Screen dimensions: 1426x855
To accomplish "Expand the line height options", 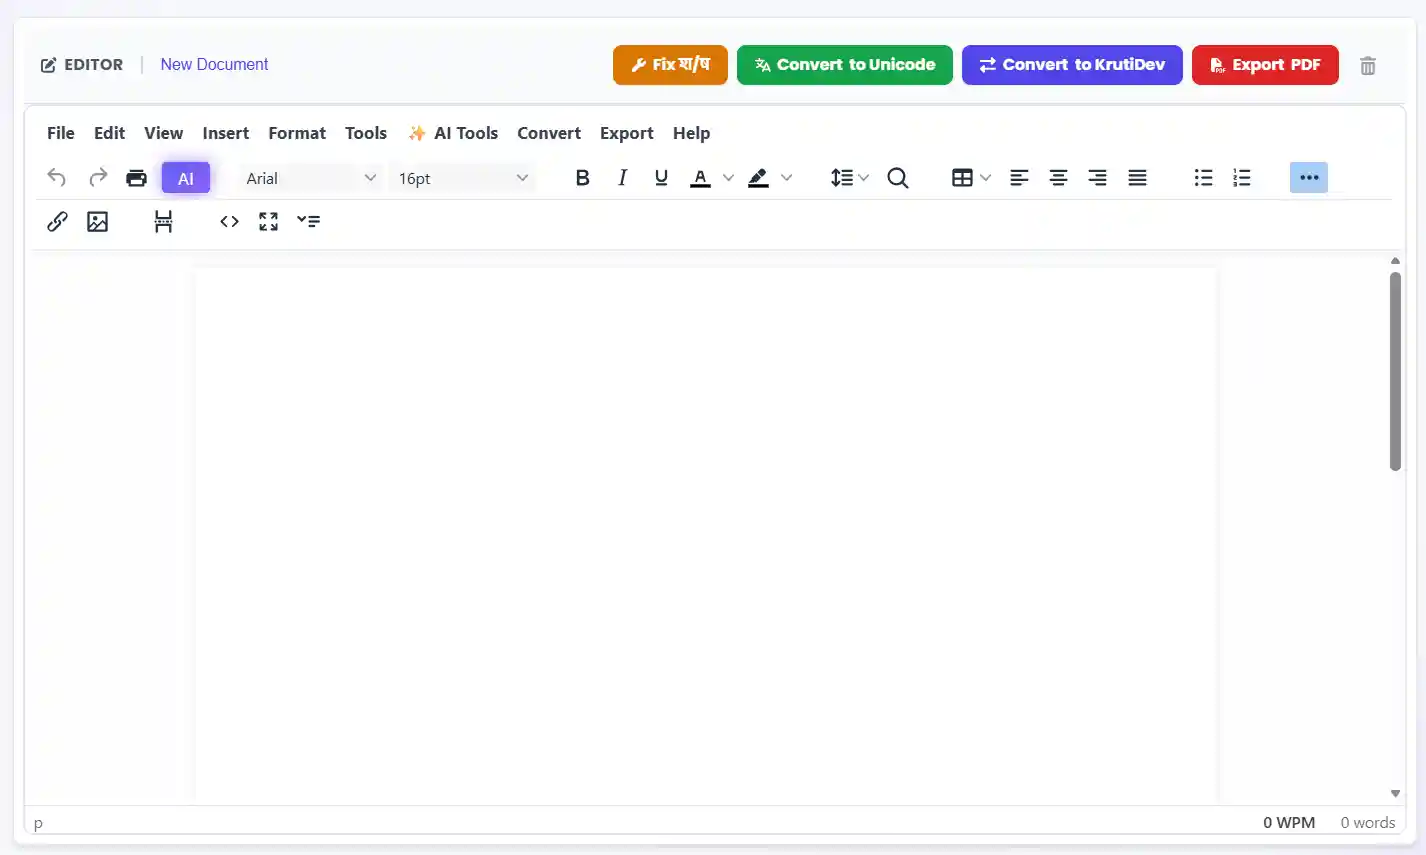I will 849,178.
